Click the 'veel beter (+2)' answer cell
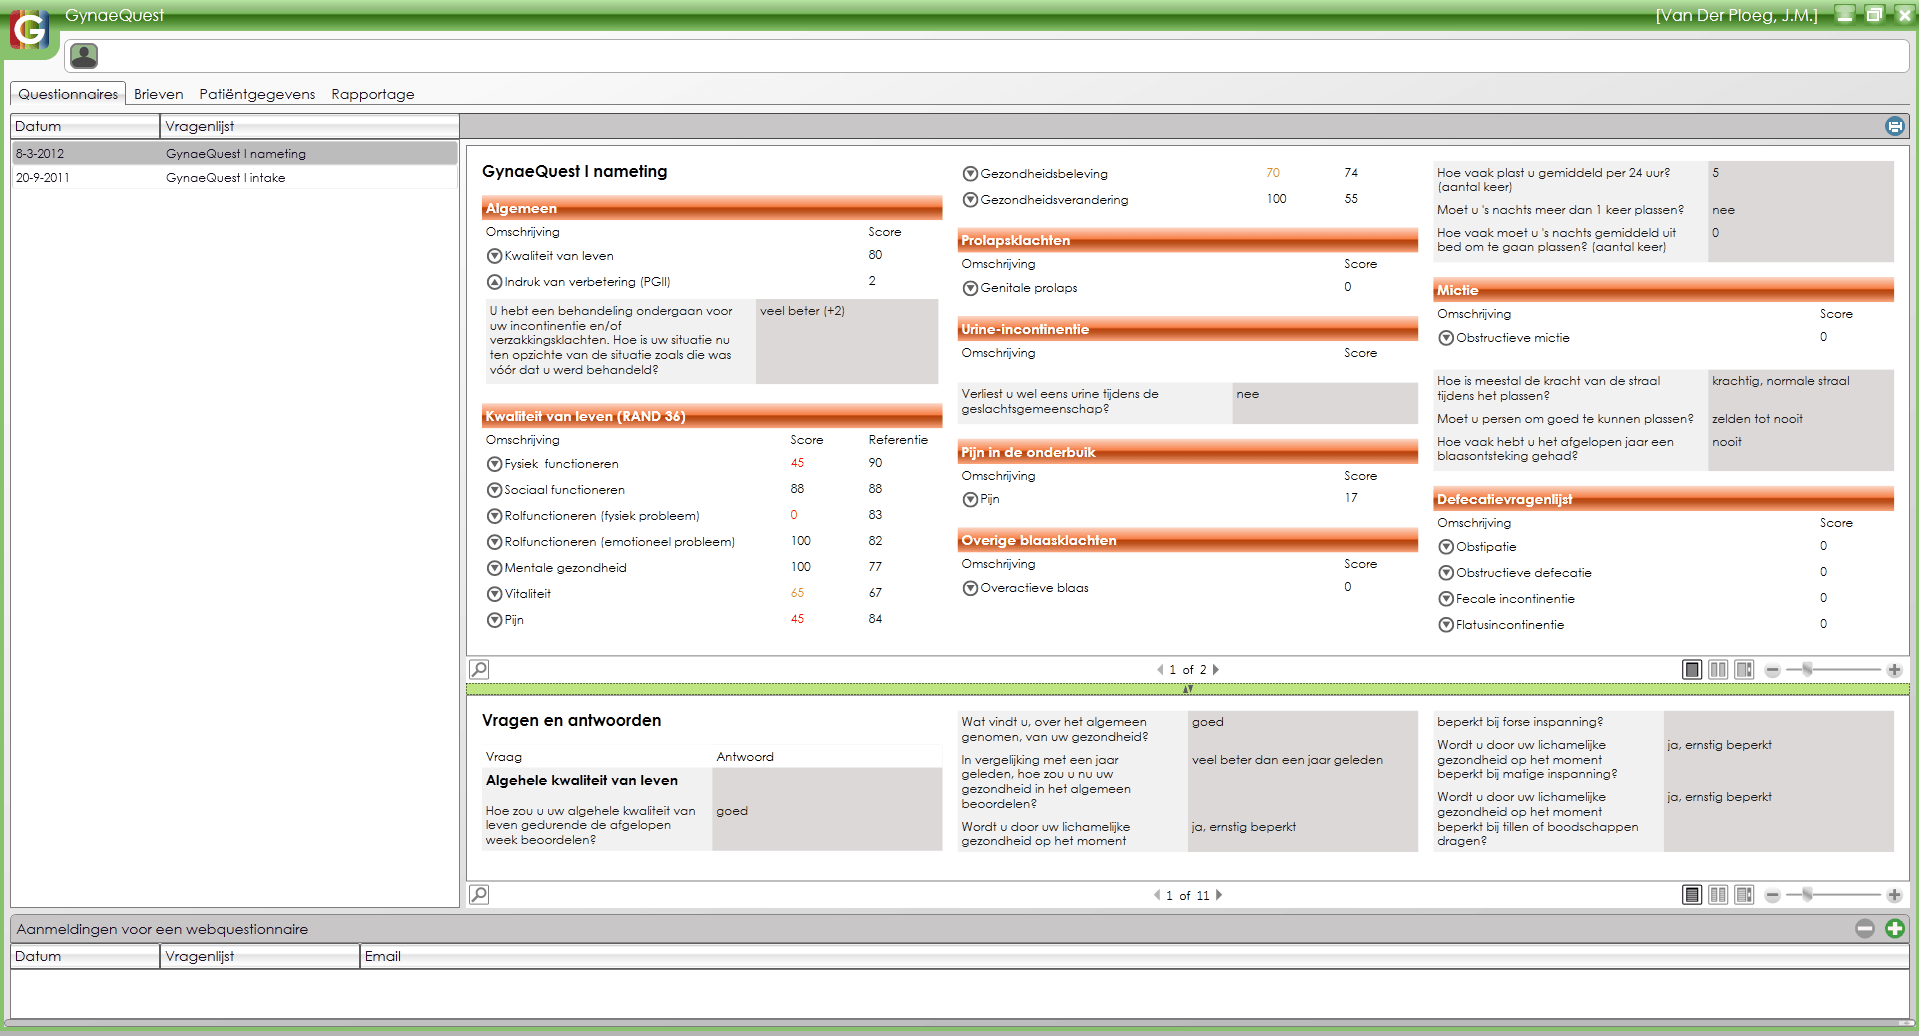 click(x=847, y=341)
